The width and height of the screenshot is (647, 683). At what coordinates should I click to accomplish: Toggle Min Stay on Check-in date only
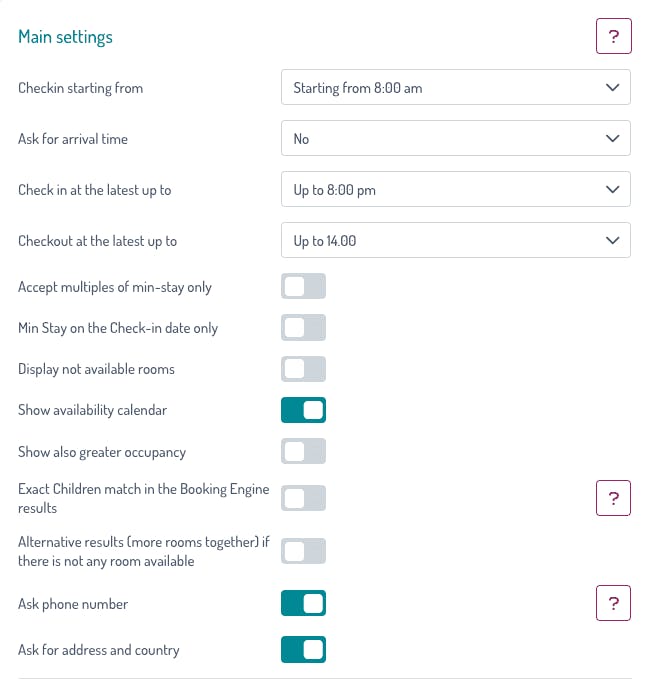coord(303,328)
